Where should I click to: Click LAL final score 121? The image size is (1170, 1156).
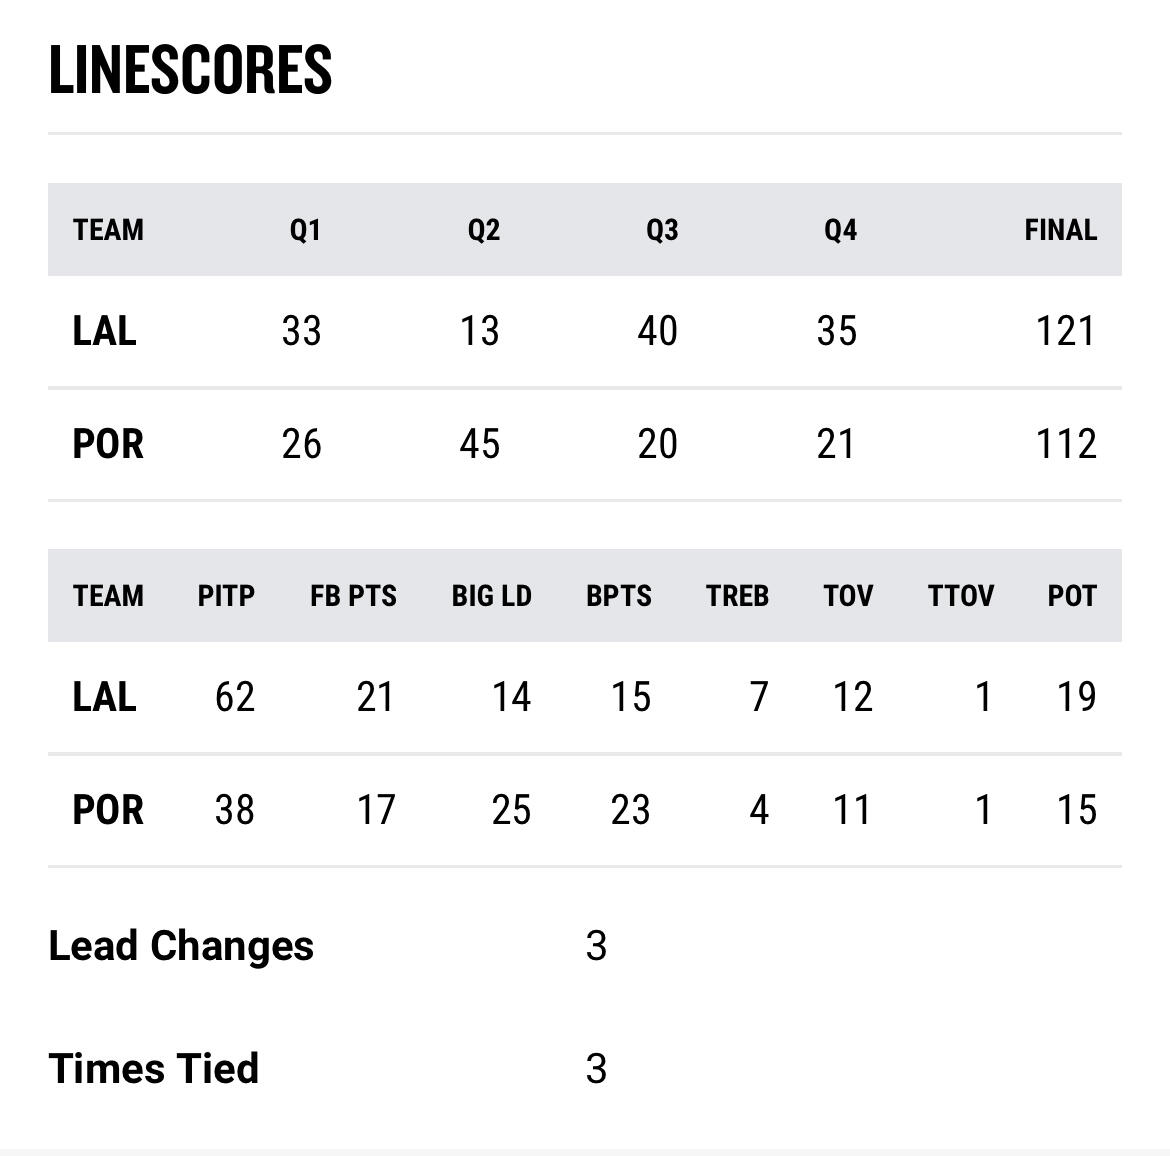1066,331
